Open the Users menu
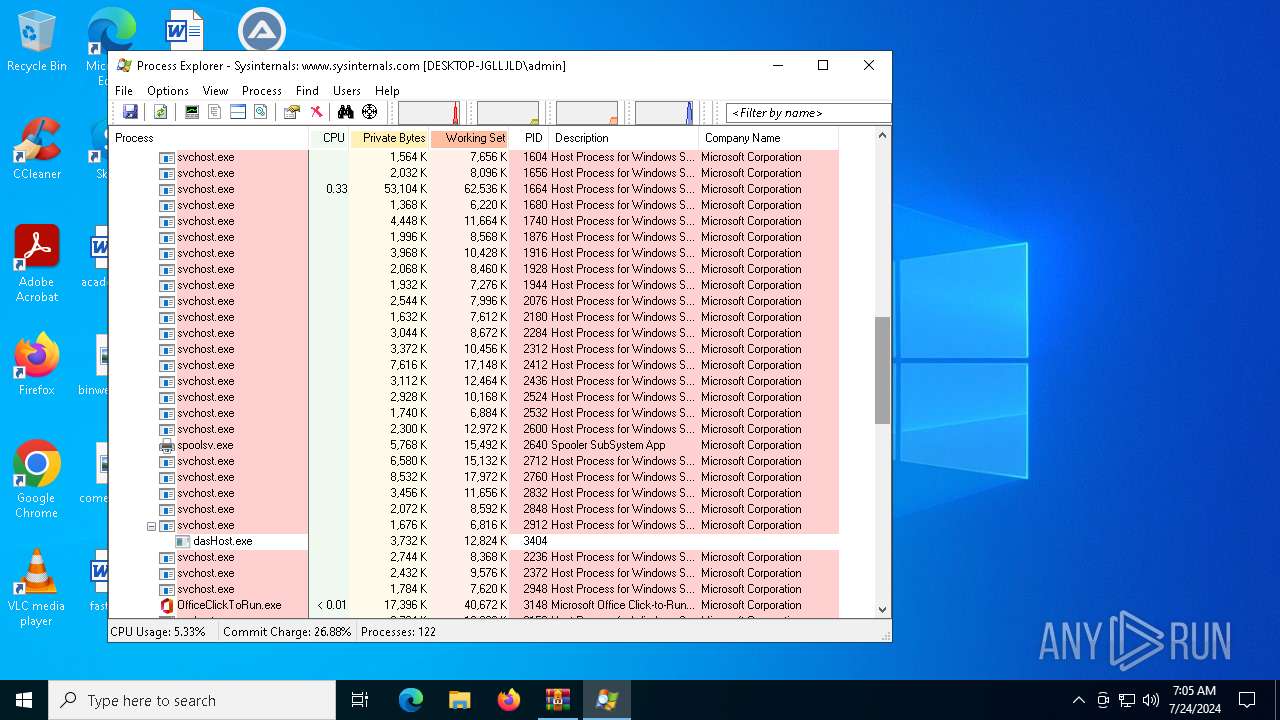This screenshot has width=1280, height=720. [347, 90]
